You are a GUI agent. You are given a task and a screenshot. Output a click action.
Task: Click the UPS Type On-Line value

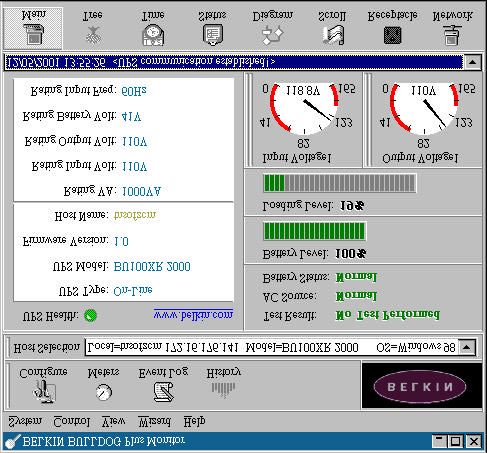[x=133, y=290]
